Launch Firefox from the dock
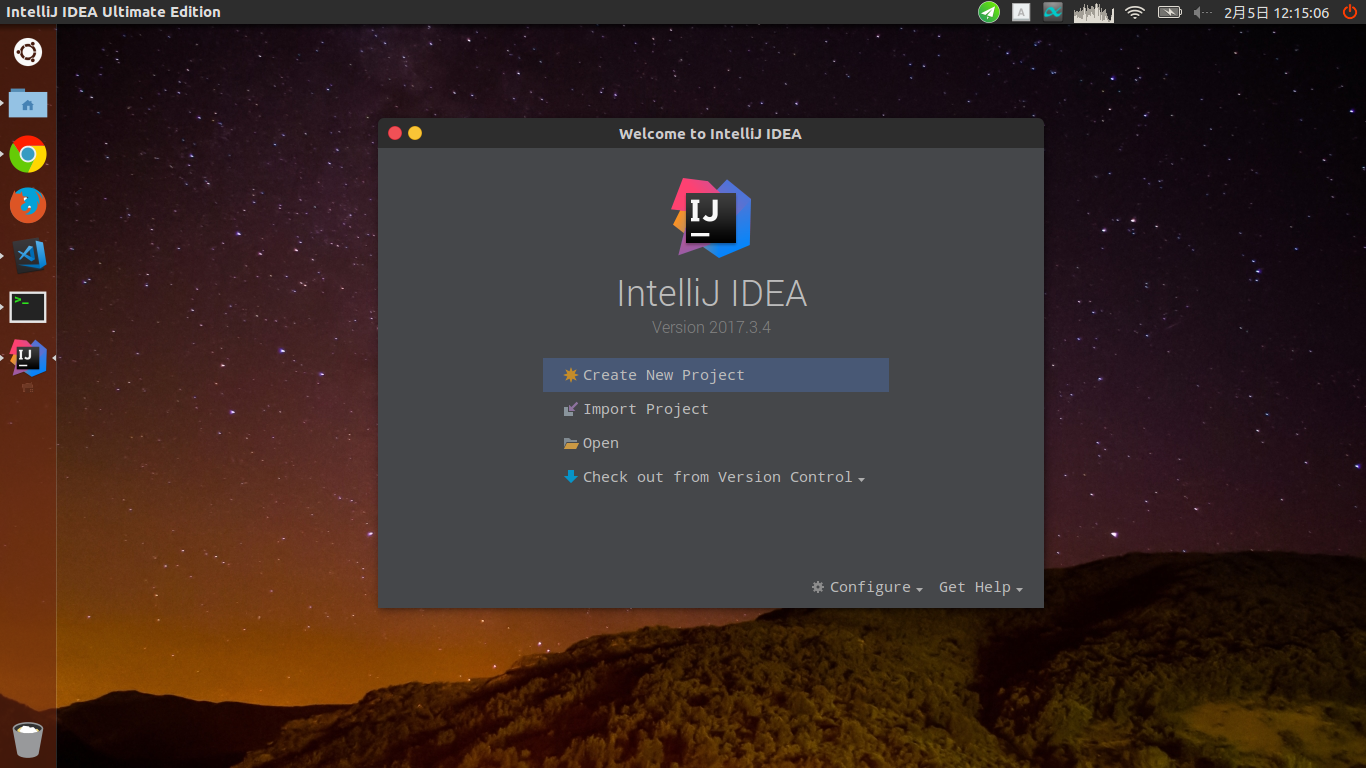The height and width of the screenshot is (768, 1366). (28, 205)
